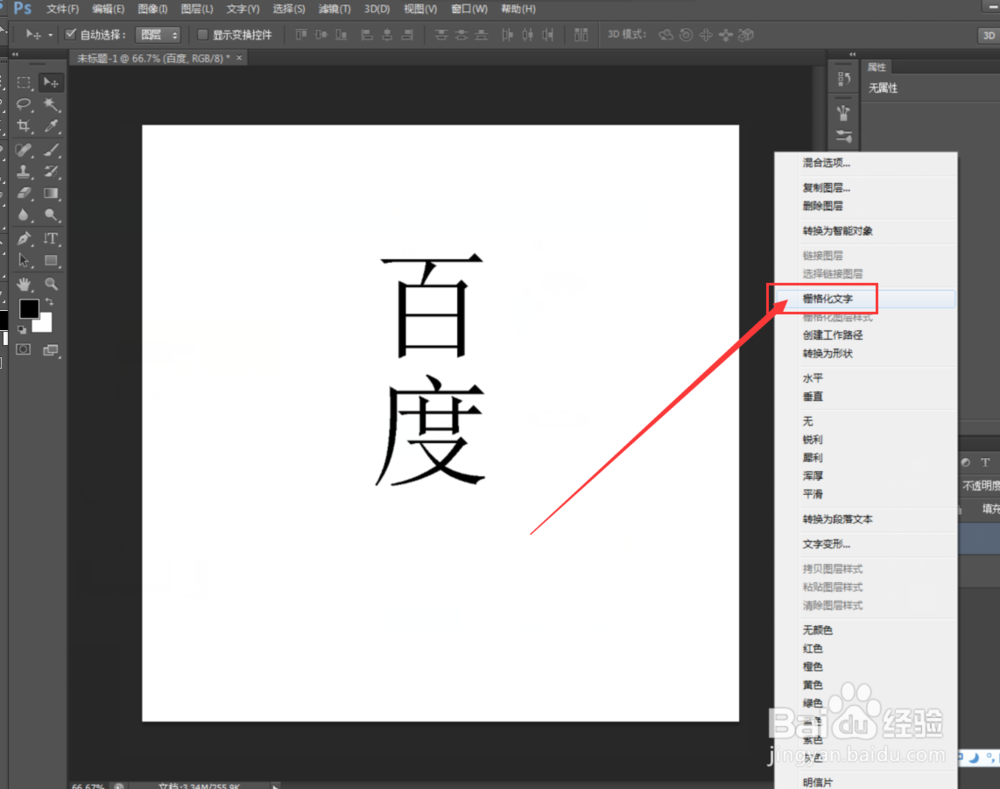
Task: Click Align Top Edges icon in options bar
Action: (x=301, y=34)
